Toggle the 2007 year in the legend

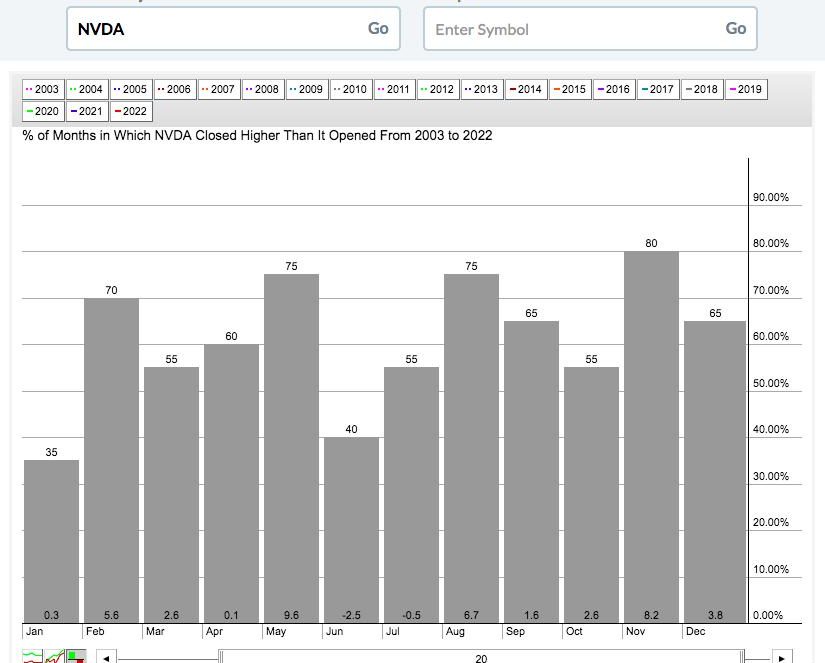pos(219,89)
